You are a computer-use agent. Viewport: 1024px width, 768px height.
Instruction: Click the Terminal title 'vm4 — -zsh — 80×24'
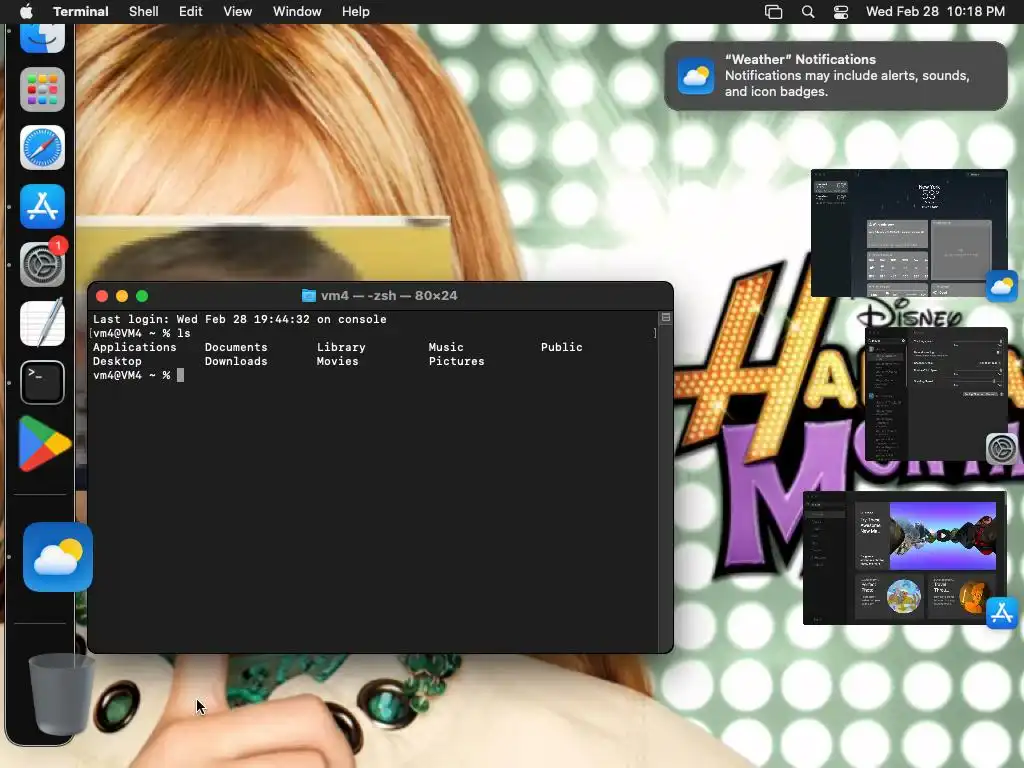coord(389,296)
